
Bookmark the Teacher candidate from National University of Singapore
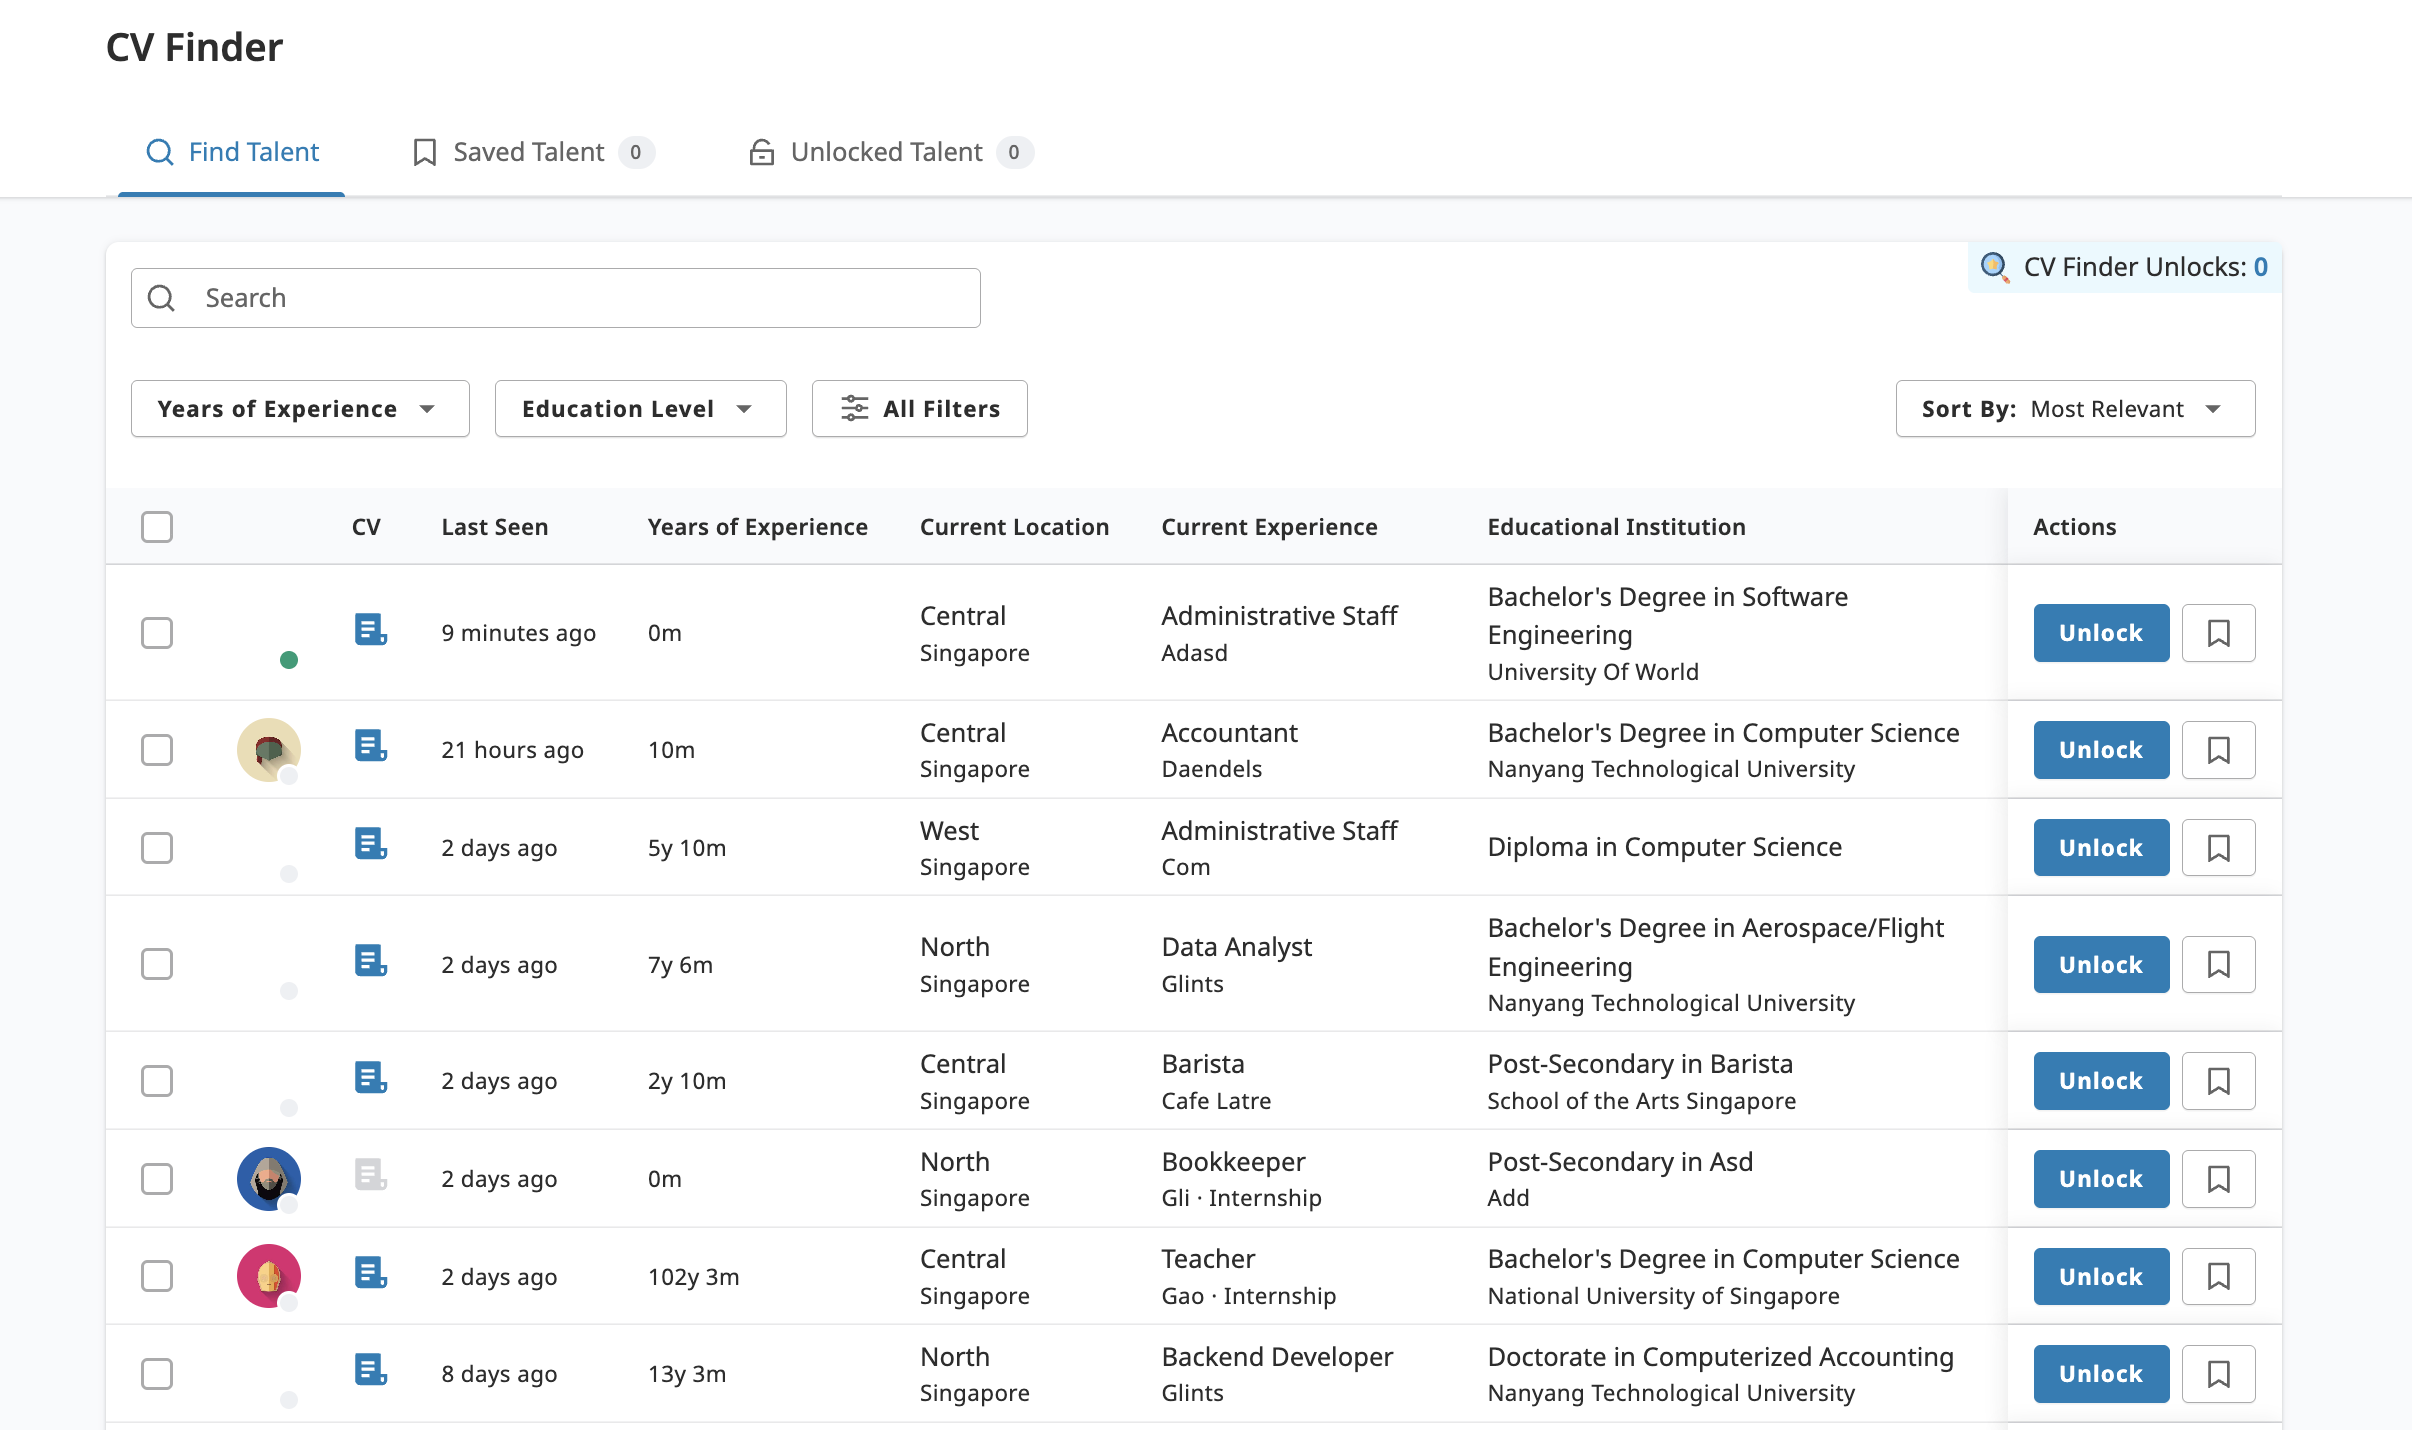(x=2220, y=1276)
